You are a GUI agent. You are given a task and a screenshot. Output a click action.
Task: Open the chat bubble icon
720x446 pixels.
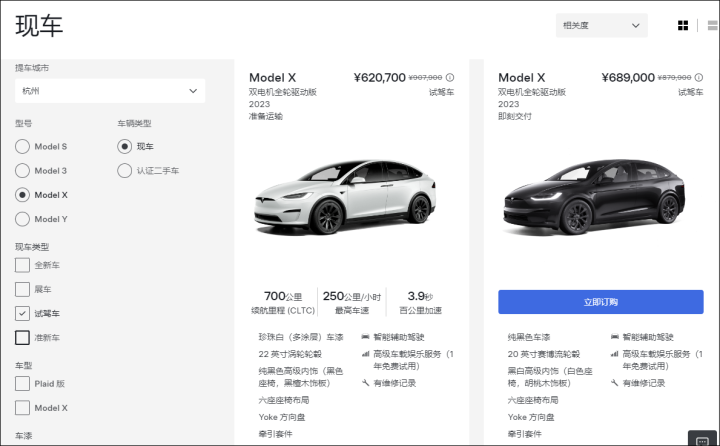[701, 437]
